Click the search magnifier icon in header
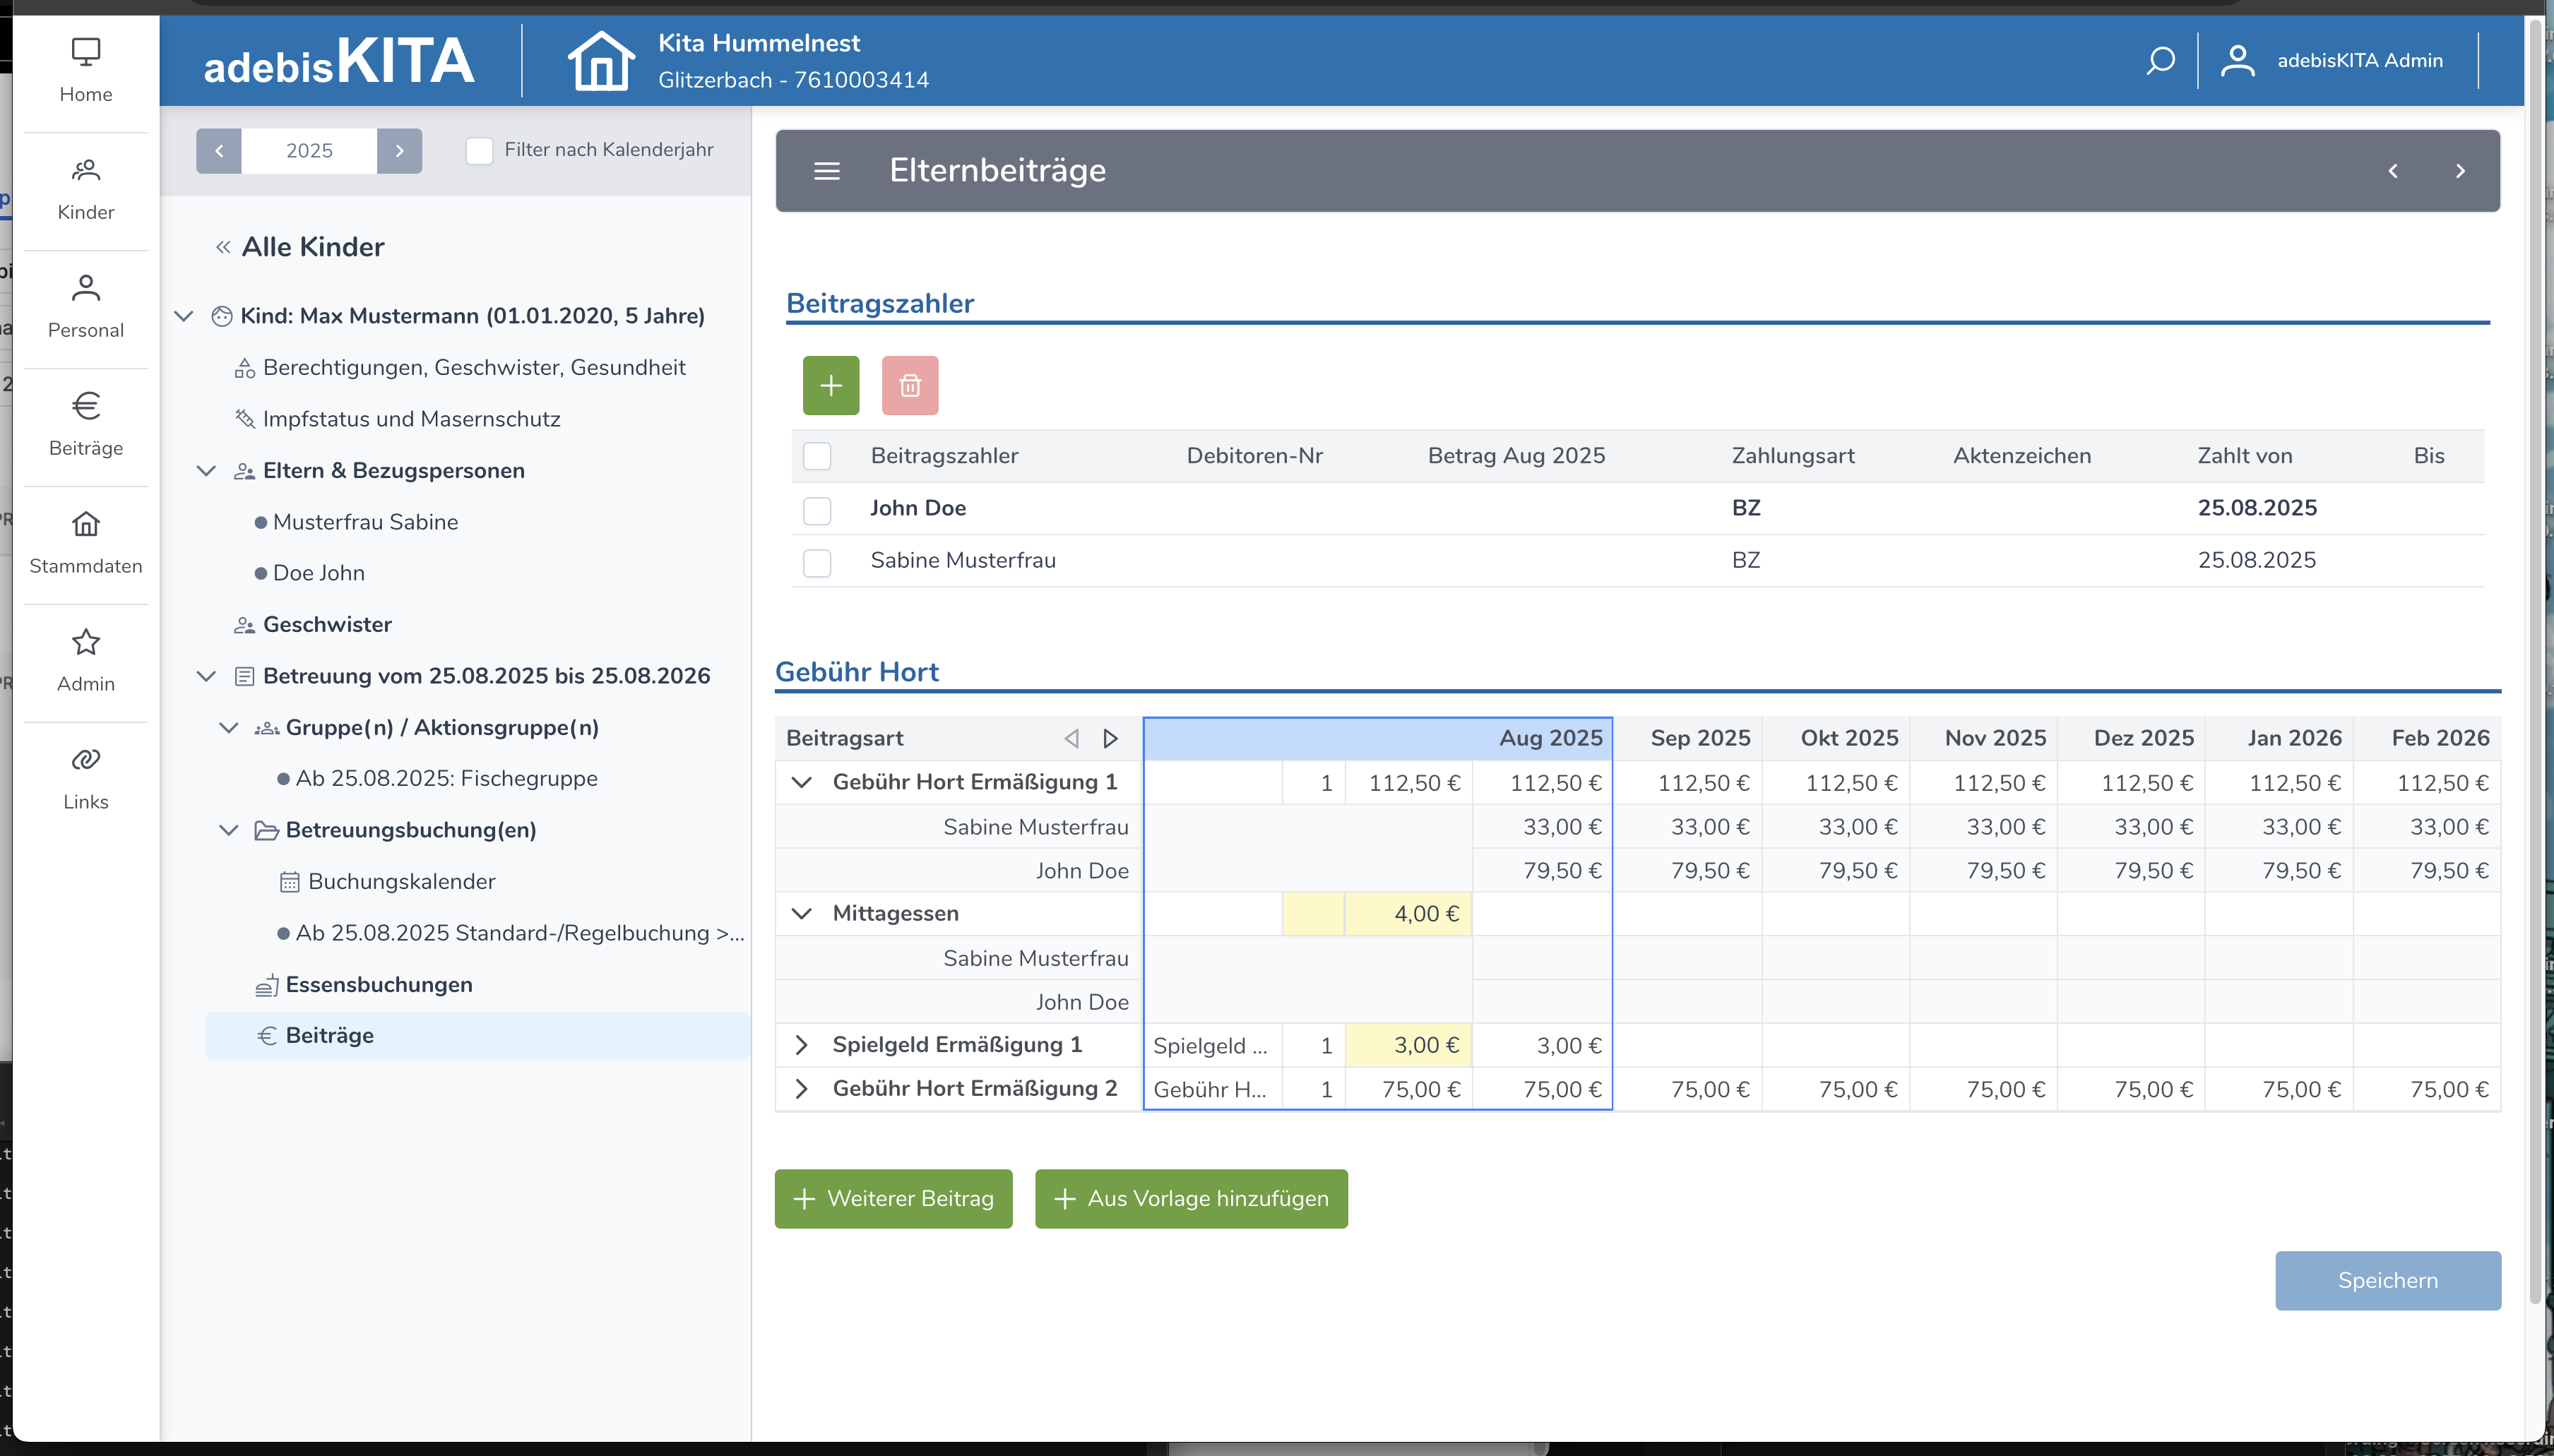Image resolution: width=2554 pixels, height=1456 pixels. point(2160,61)
